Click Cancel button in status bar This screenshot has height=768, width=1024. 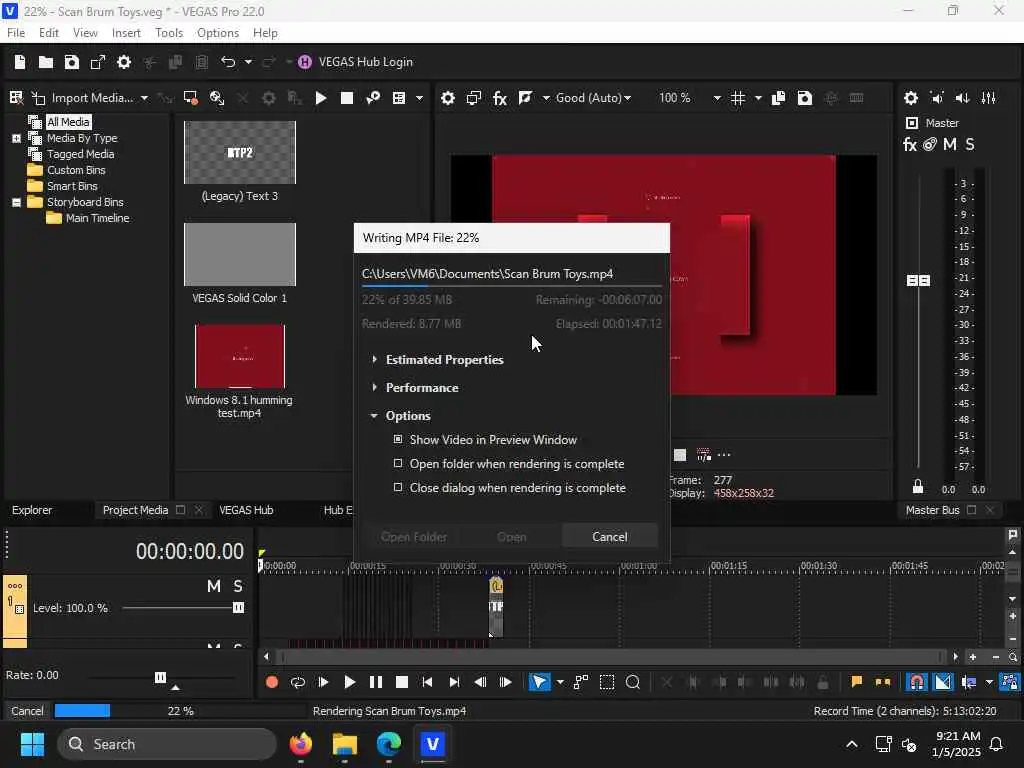pyautogui.click(x=27, y=711)
